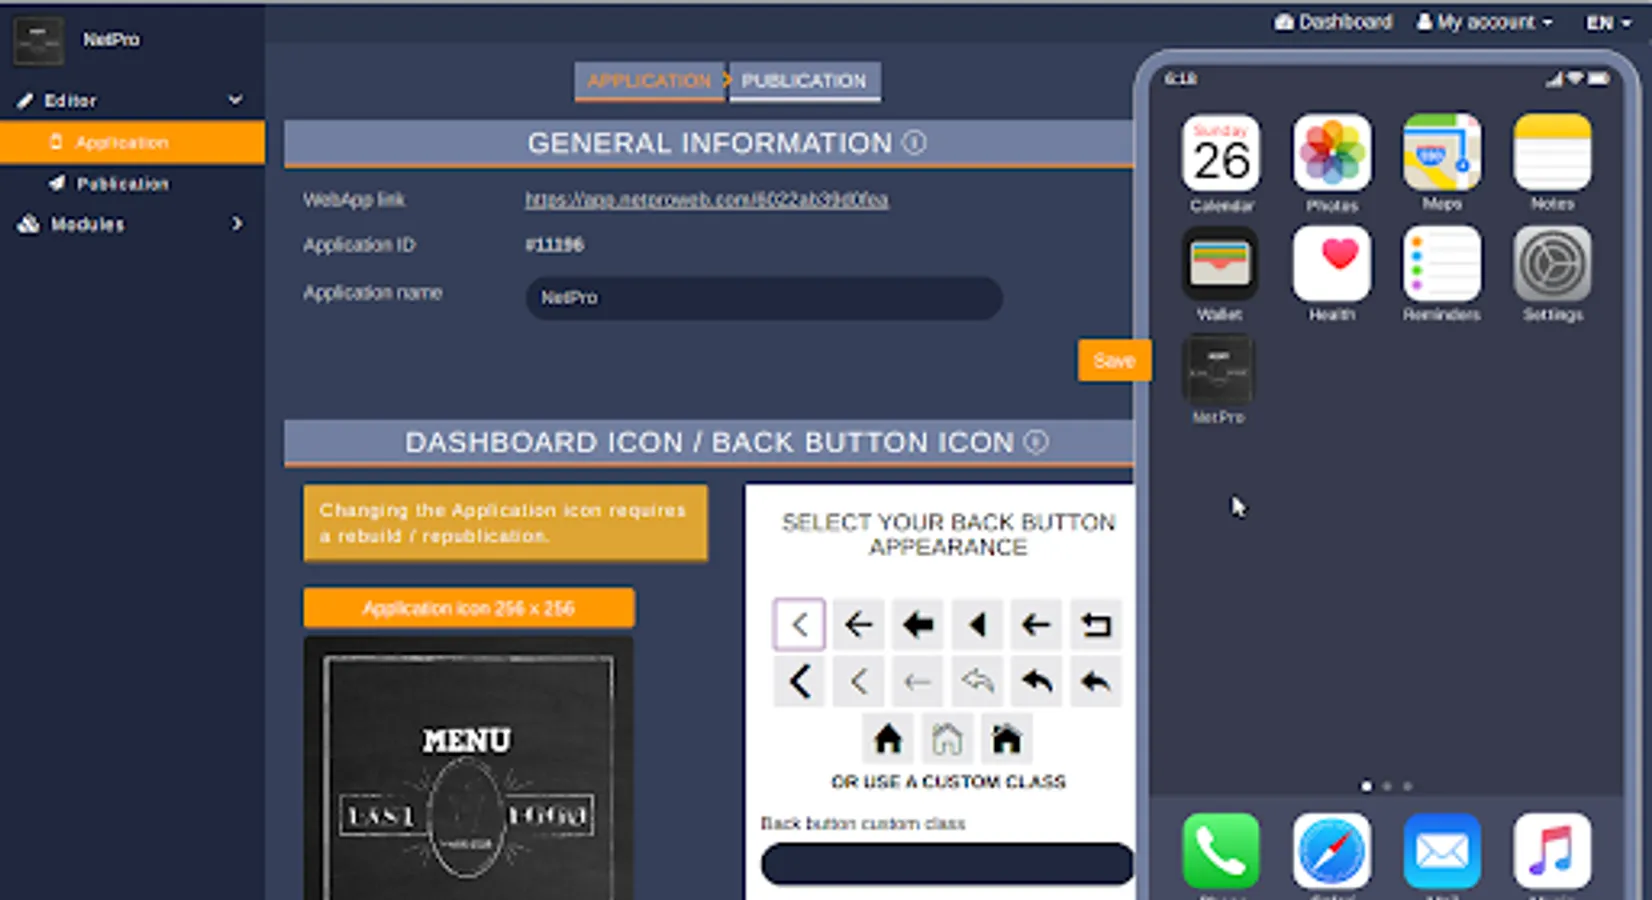Click the MENU application icon thumbnail
This screenshot has width=1652, height=900.
click(x=469, y=768)
